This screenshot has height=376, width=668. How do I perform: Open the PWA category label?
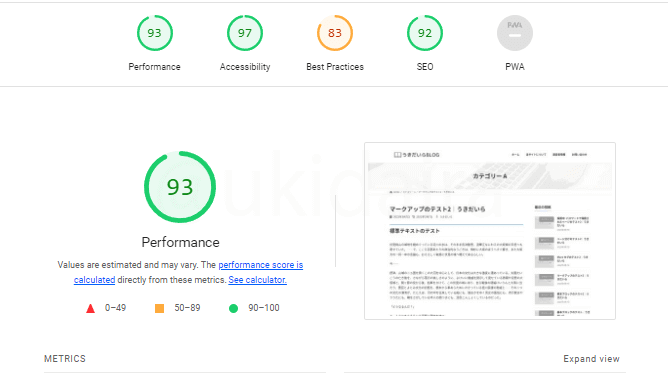(515, 67)
